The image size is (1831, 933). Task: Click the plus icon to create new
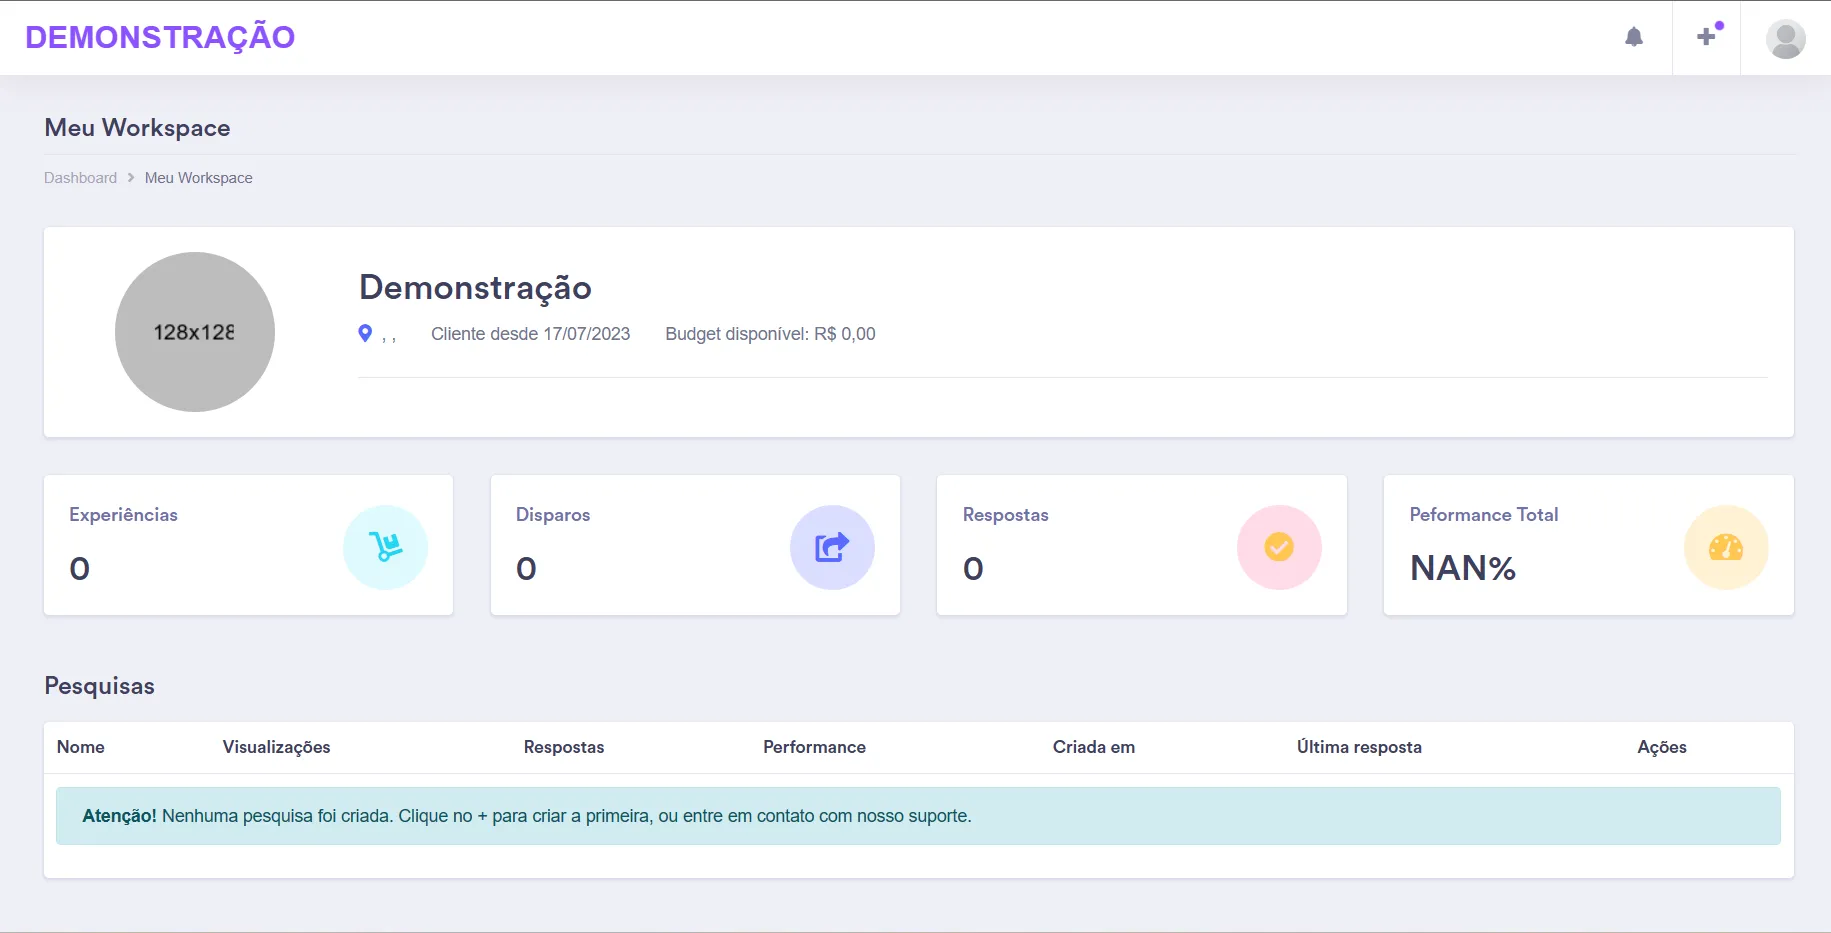pos(1707,37)
